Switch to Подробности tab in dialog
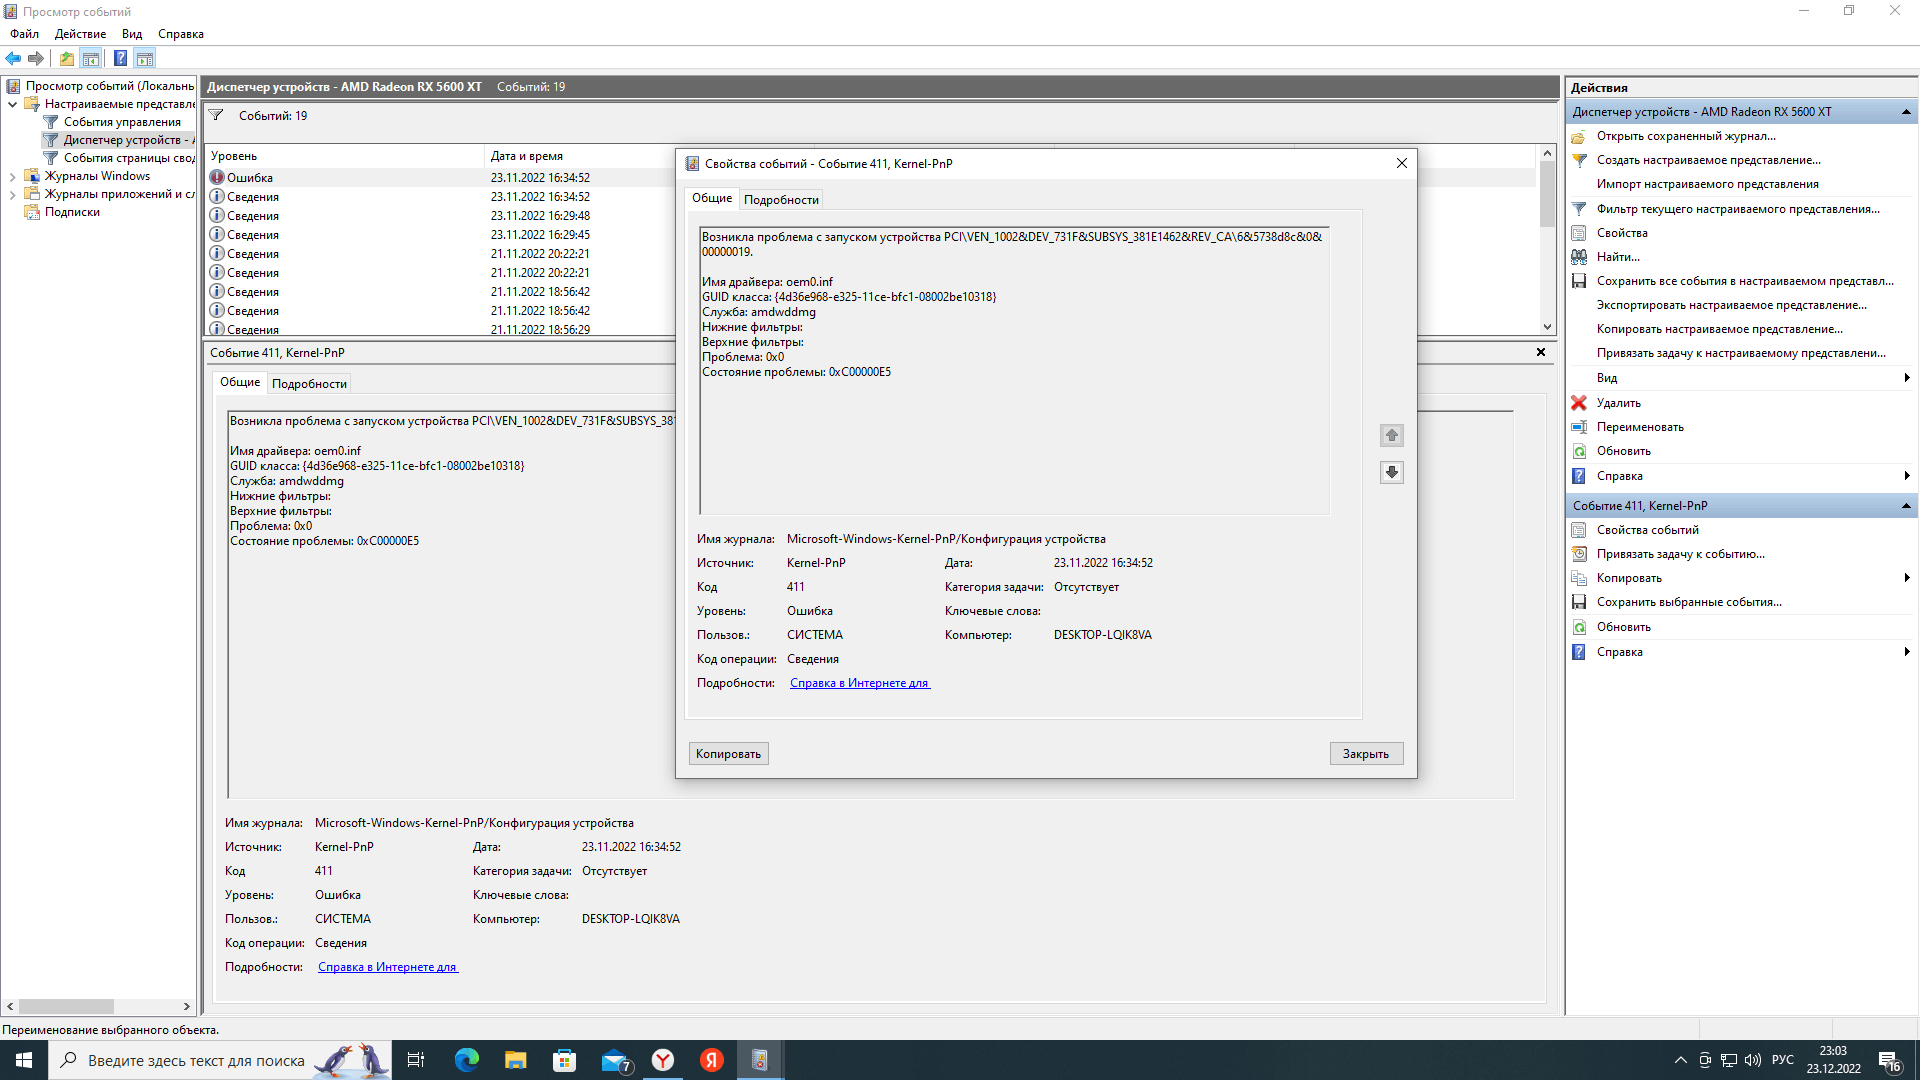 point(781,200)
